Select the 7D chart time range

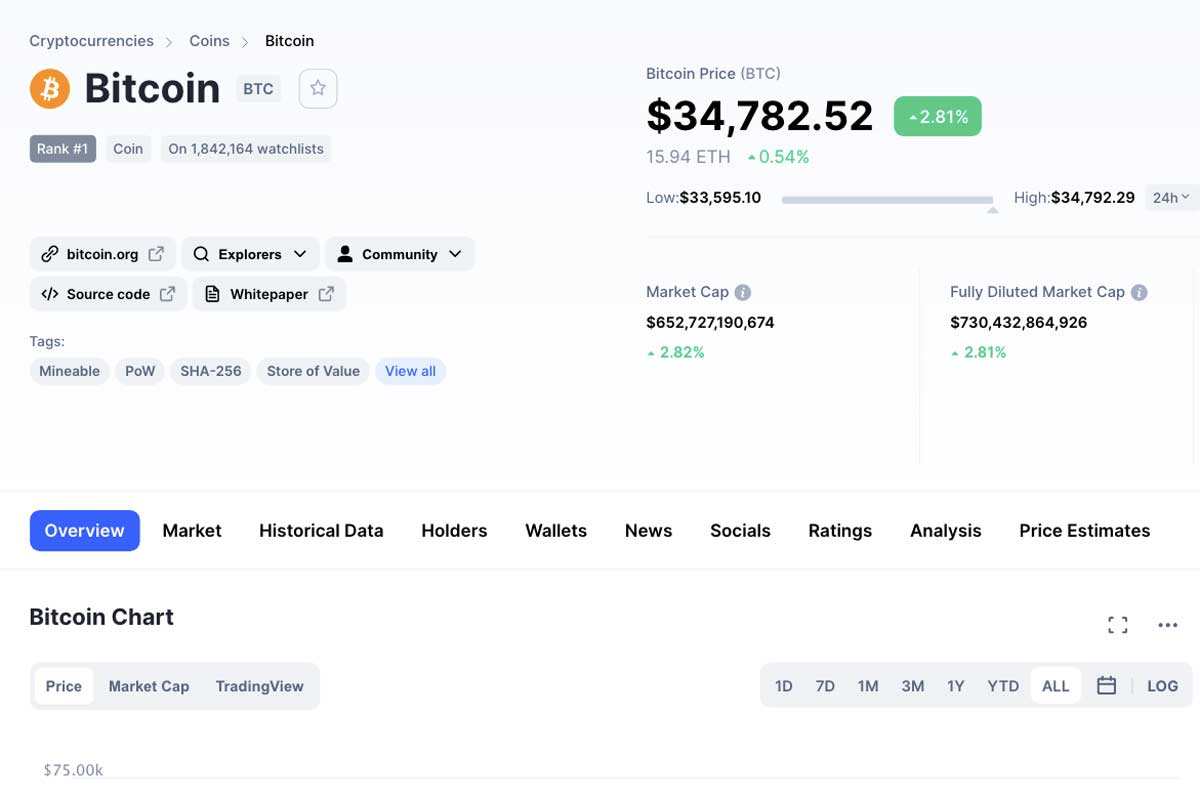tap(825, 686)
